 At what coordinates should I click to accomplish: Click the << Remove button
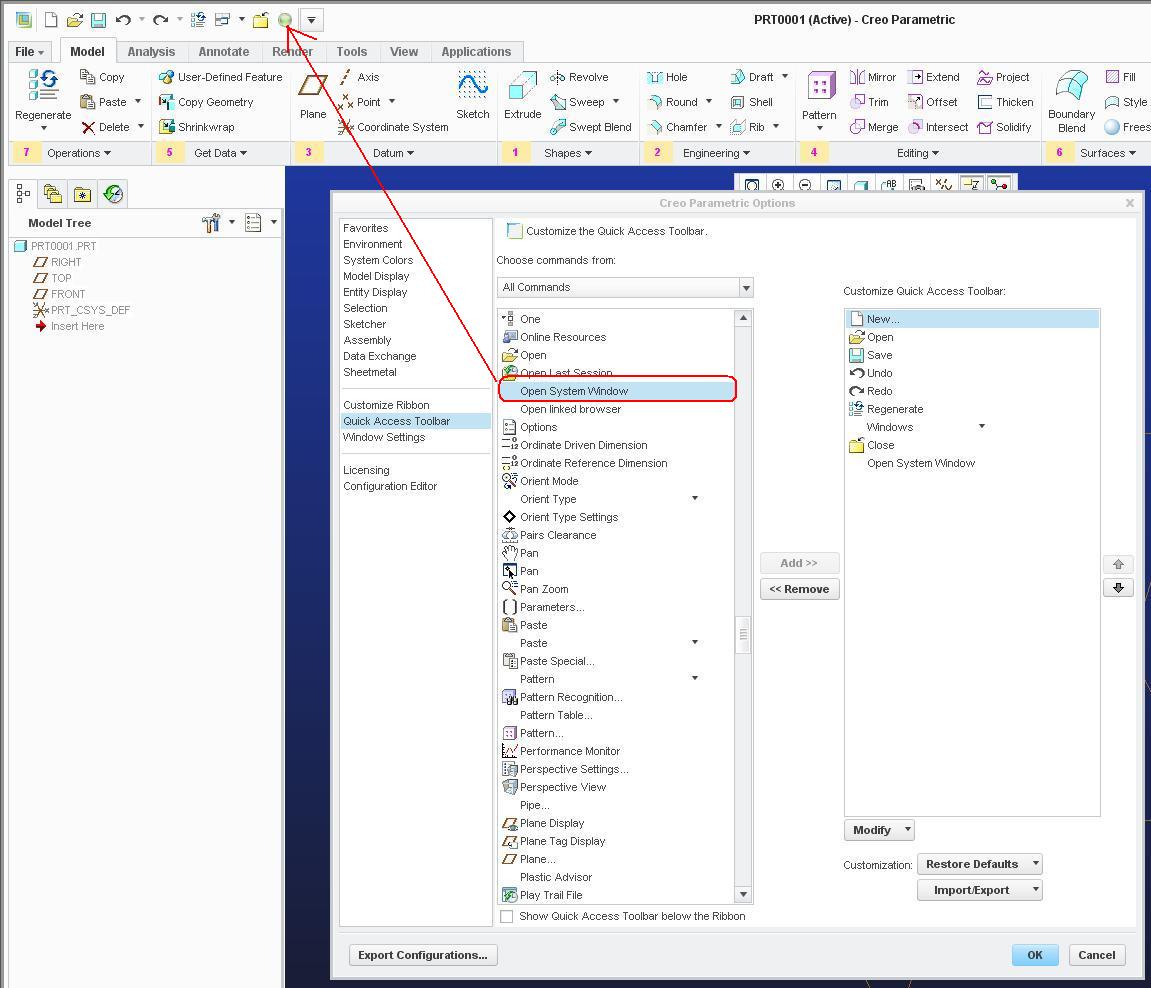799,589
